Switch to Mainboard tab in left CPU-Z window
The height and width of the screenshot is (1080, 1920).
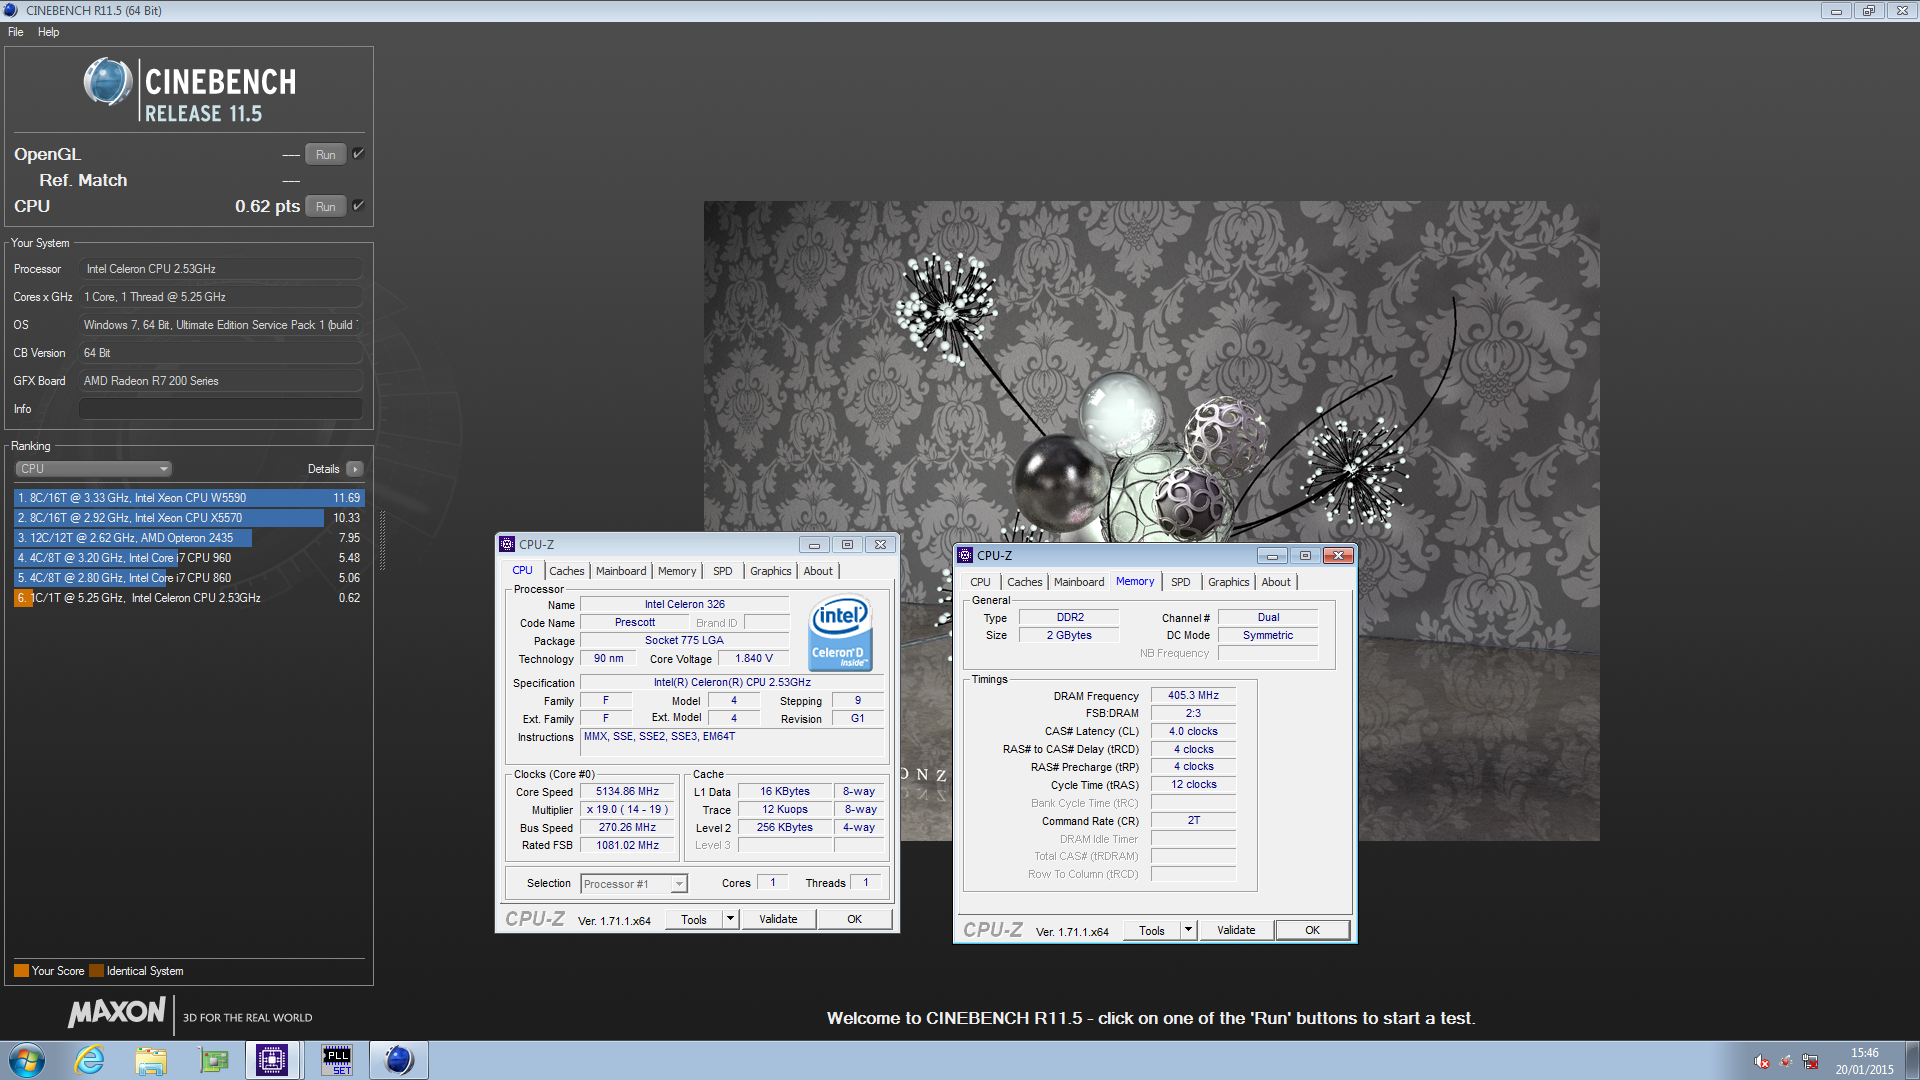pyautogui.click(x=621, y=571)
